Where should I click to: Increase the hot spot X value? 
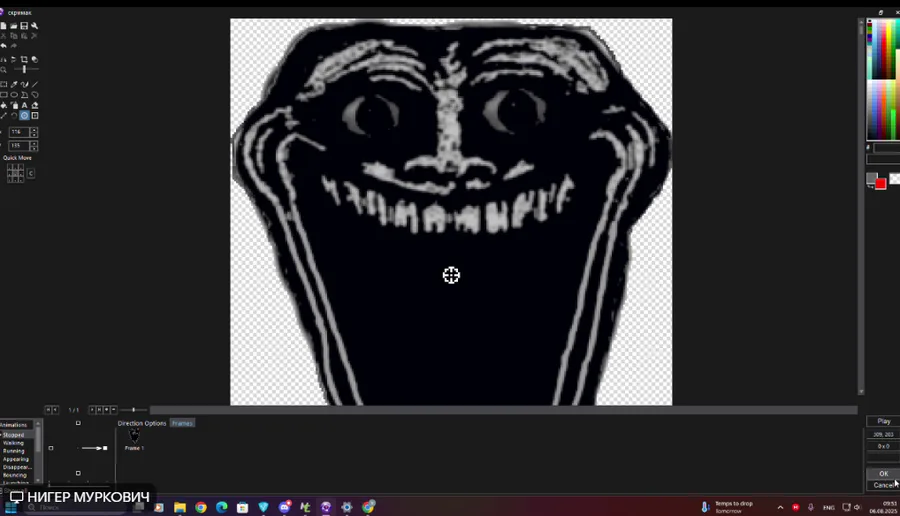[x=34, y=130]
